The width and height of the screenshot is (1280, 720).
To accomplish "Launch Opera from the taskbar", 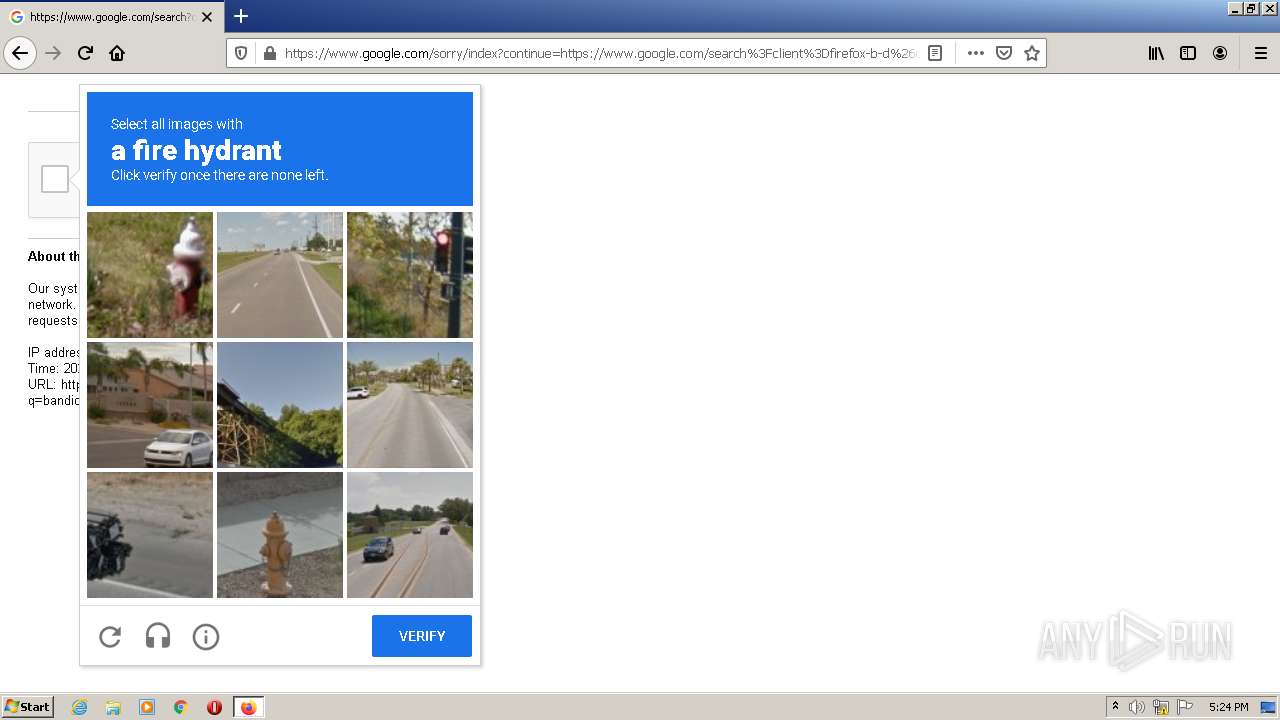I will click(x=214, y=707).
